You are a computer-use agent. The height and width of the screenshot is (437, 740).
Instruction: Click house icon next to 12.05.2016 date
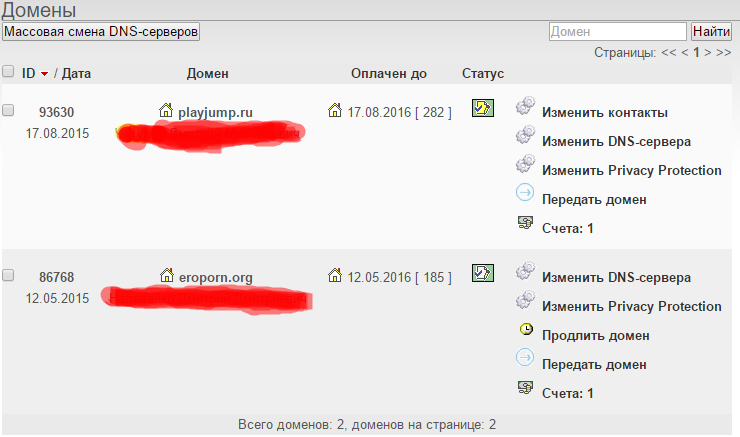(335, 275)
